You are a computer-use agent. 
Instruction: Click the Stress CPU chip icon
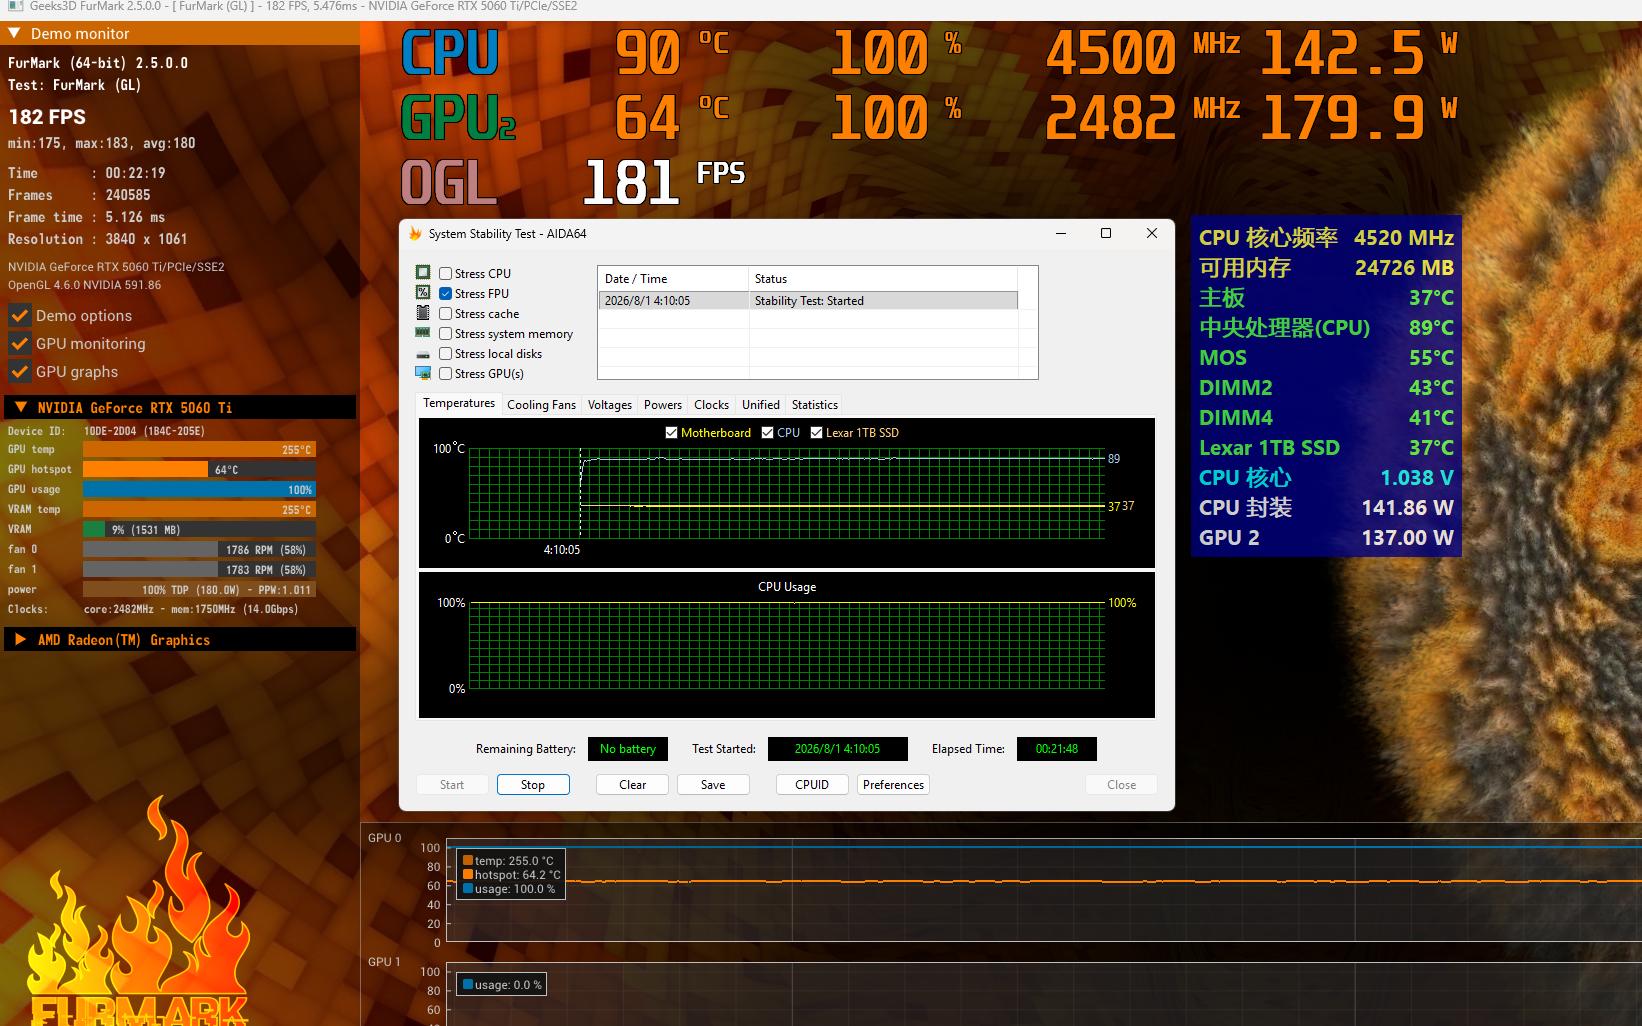pyautogui.click(x=423, y=273)
